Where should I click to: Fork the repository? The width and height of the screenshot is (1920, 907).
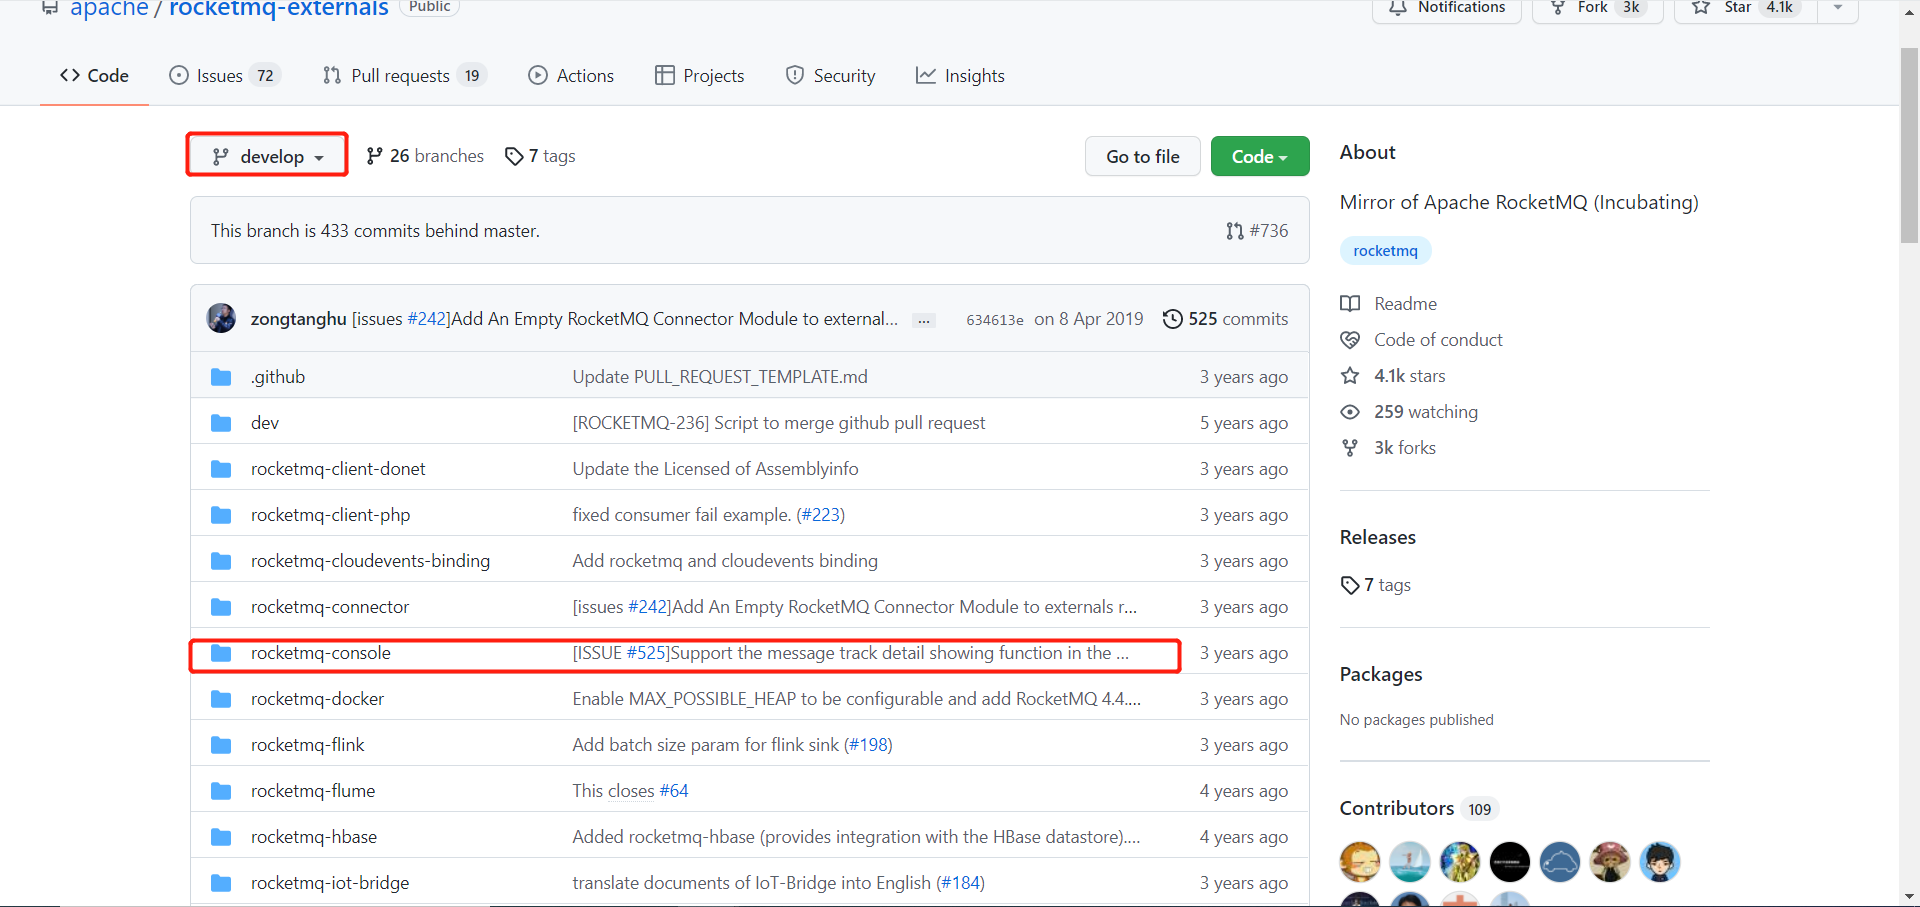[x=1597, y=8]
